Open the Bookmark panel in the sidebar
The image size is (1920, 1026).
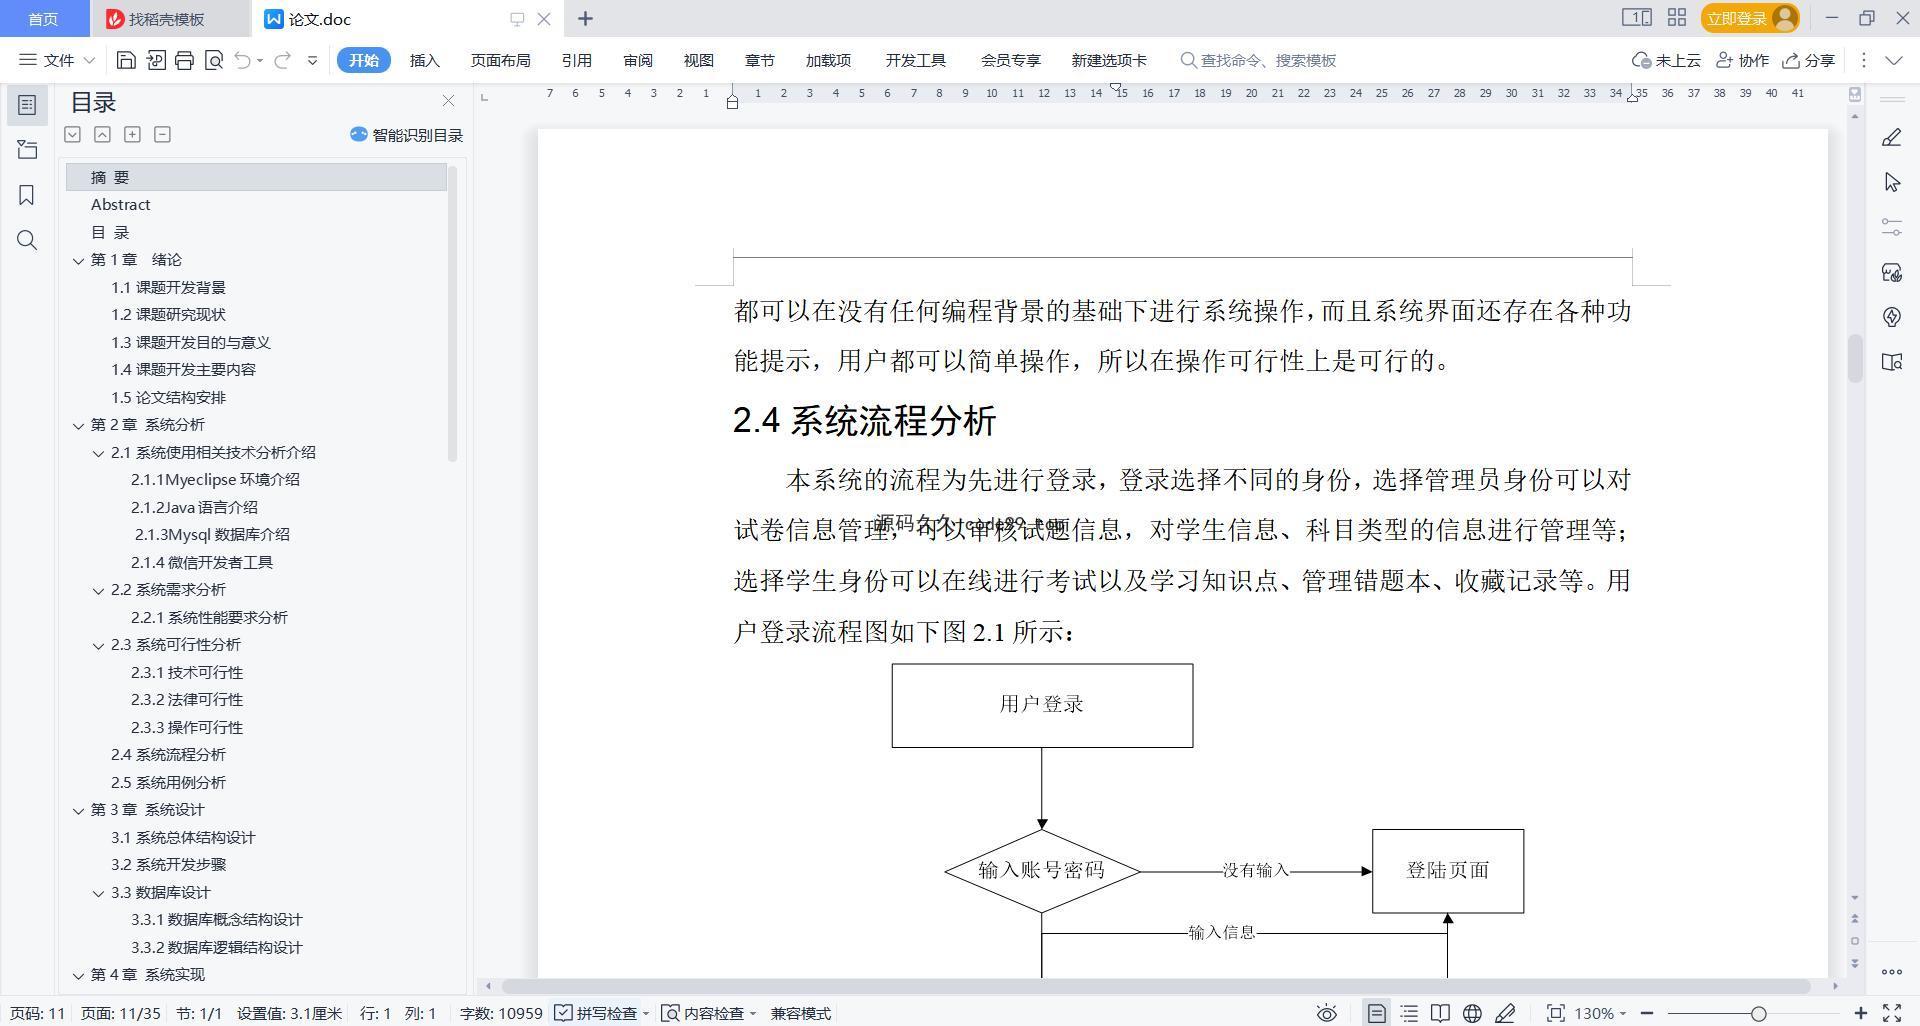[x=27, y=195]
